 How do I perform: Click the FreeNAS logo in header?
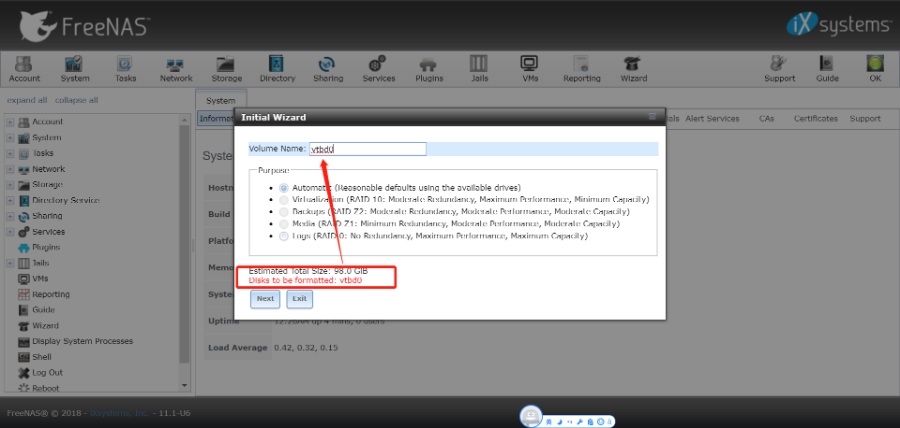tap(84, 26)
